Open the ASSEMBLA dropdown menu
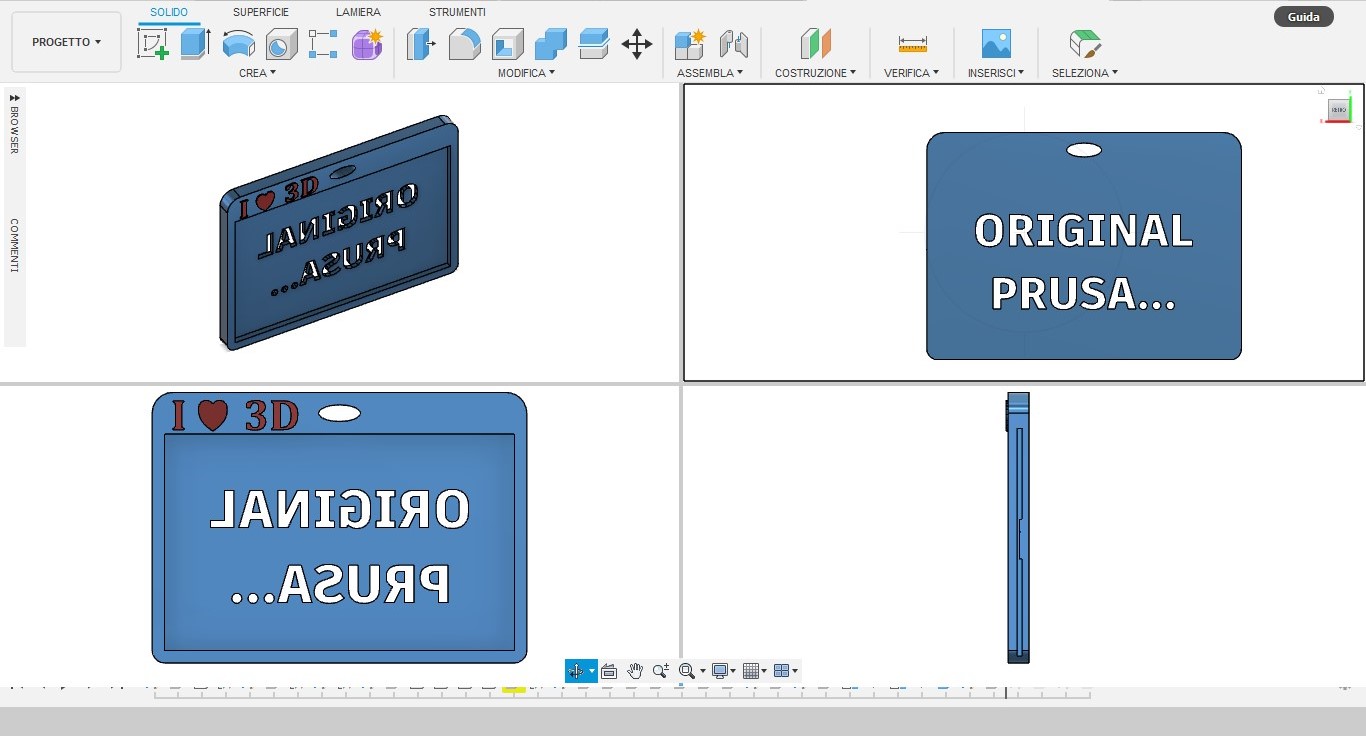 point(710,73)
